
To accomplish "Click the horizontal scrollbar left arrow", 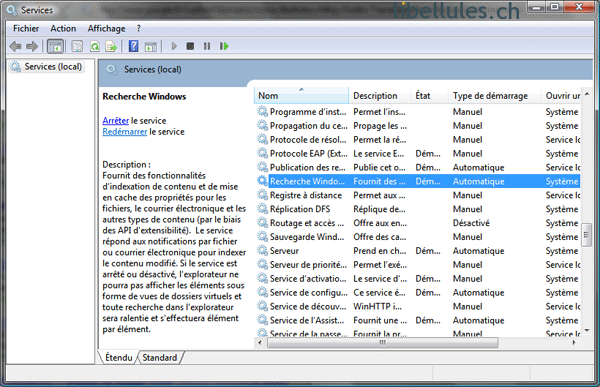I will [x=260, y=343].
